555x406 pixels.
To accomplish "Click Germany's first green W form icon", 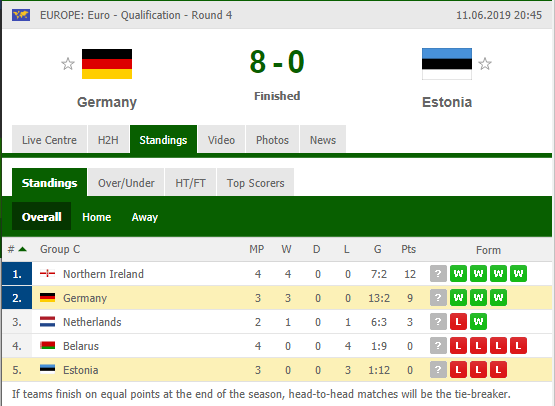I will point(458,298).
